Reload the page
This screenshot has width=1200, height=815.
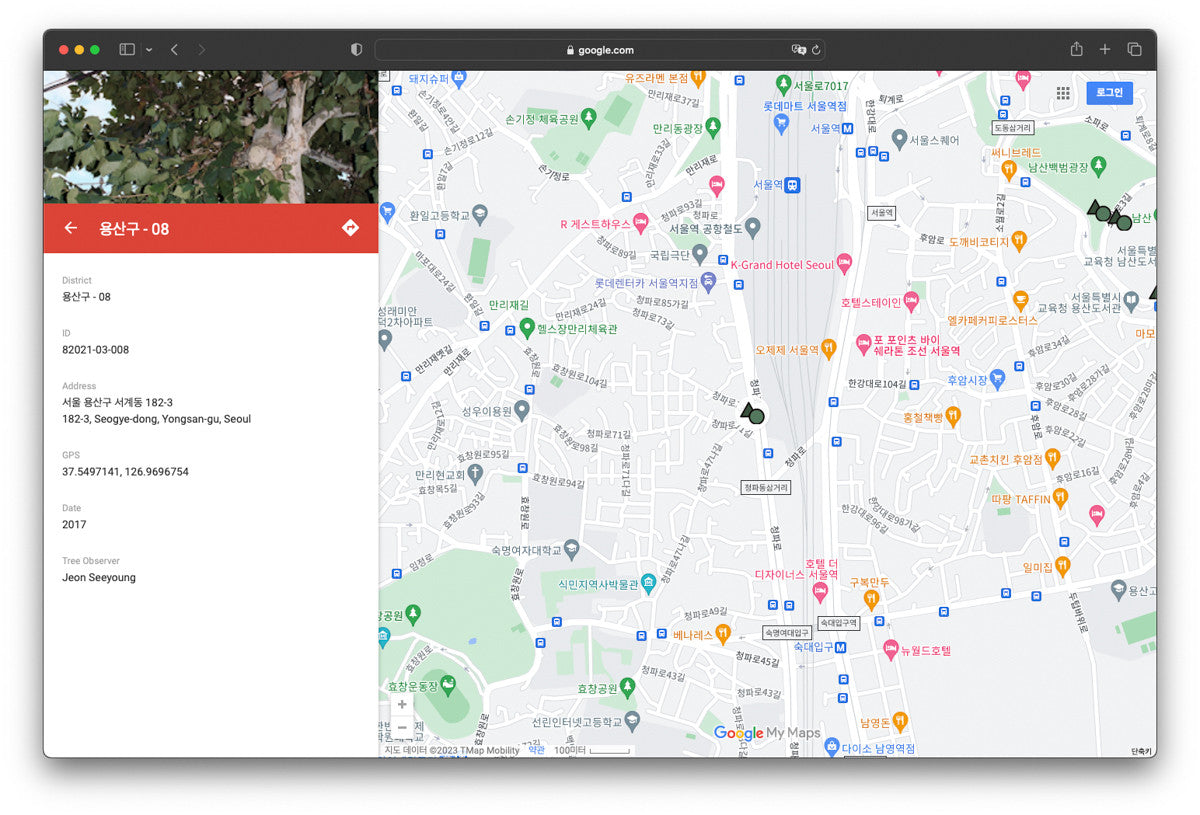pos(817,49)
